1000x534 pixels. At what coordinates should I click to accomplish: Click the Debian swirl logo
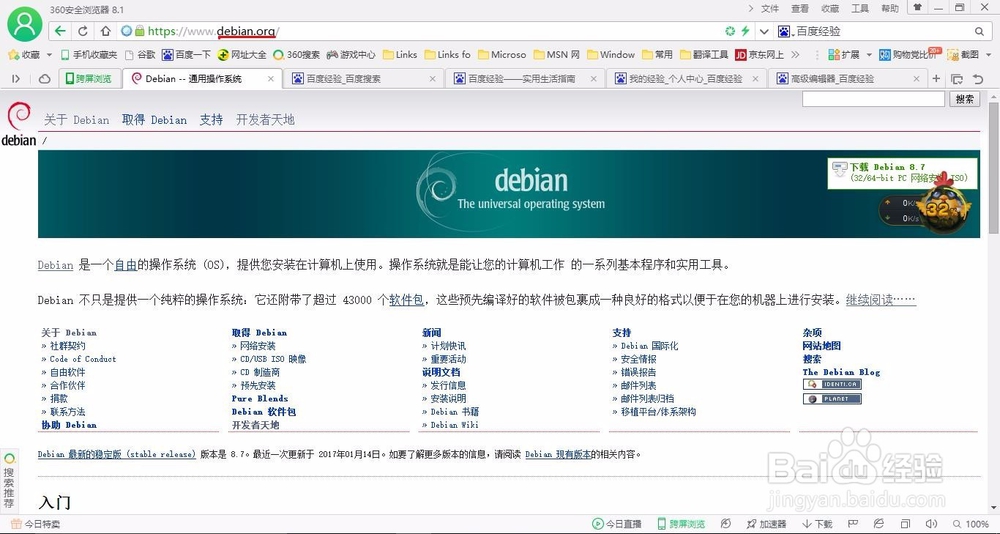[x=18, y=124]
